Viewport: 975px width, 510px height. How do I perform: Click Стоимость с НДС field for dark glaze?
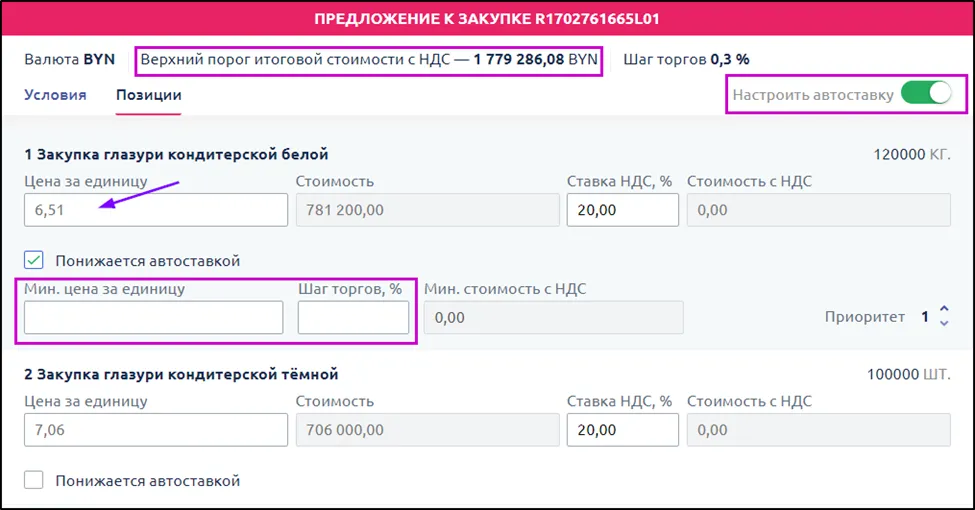pos(818,430)
